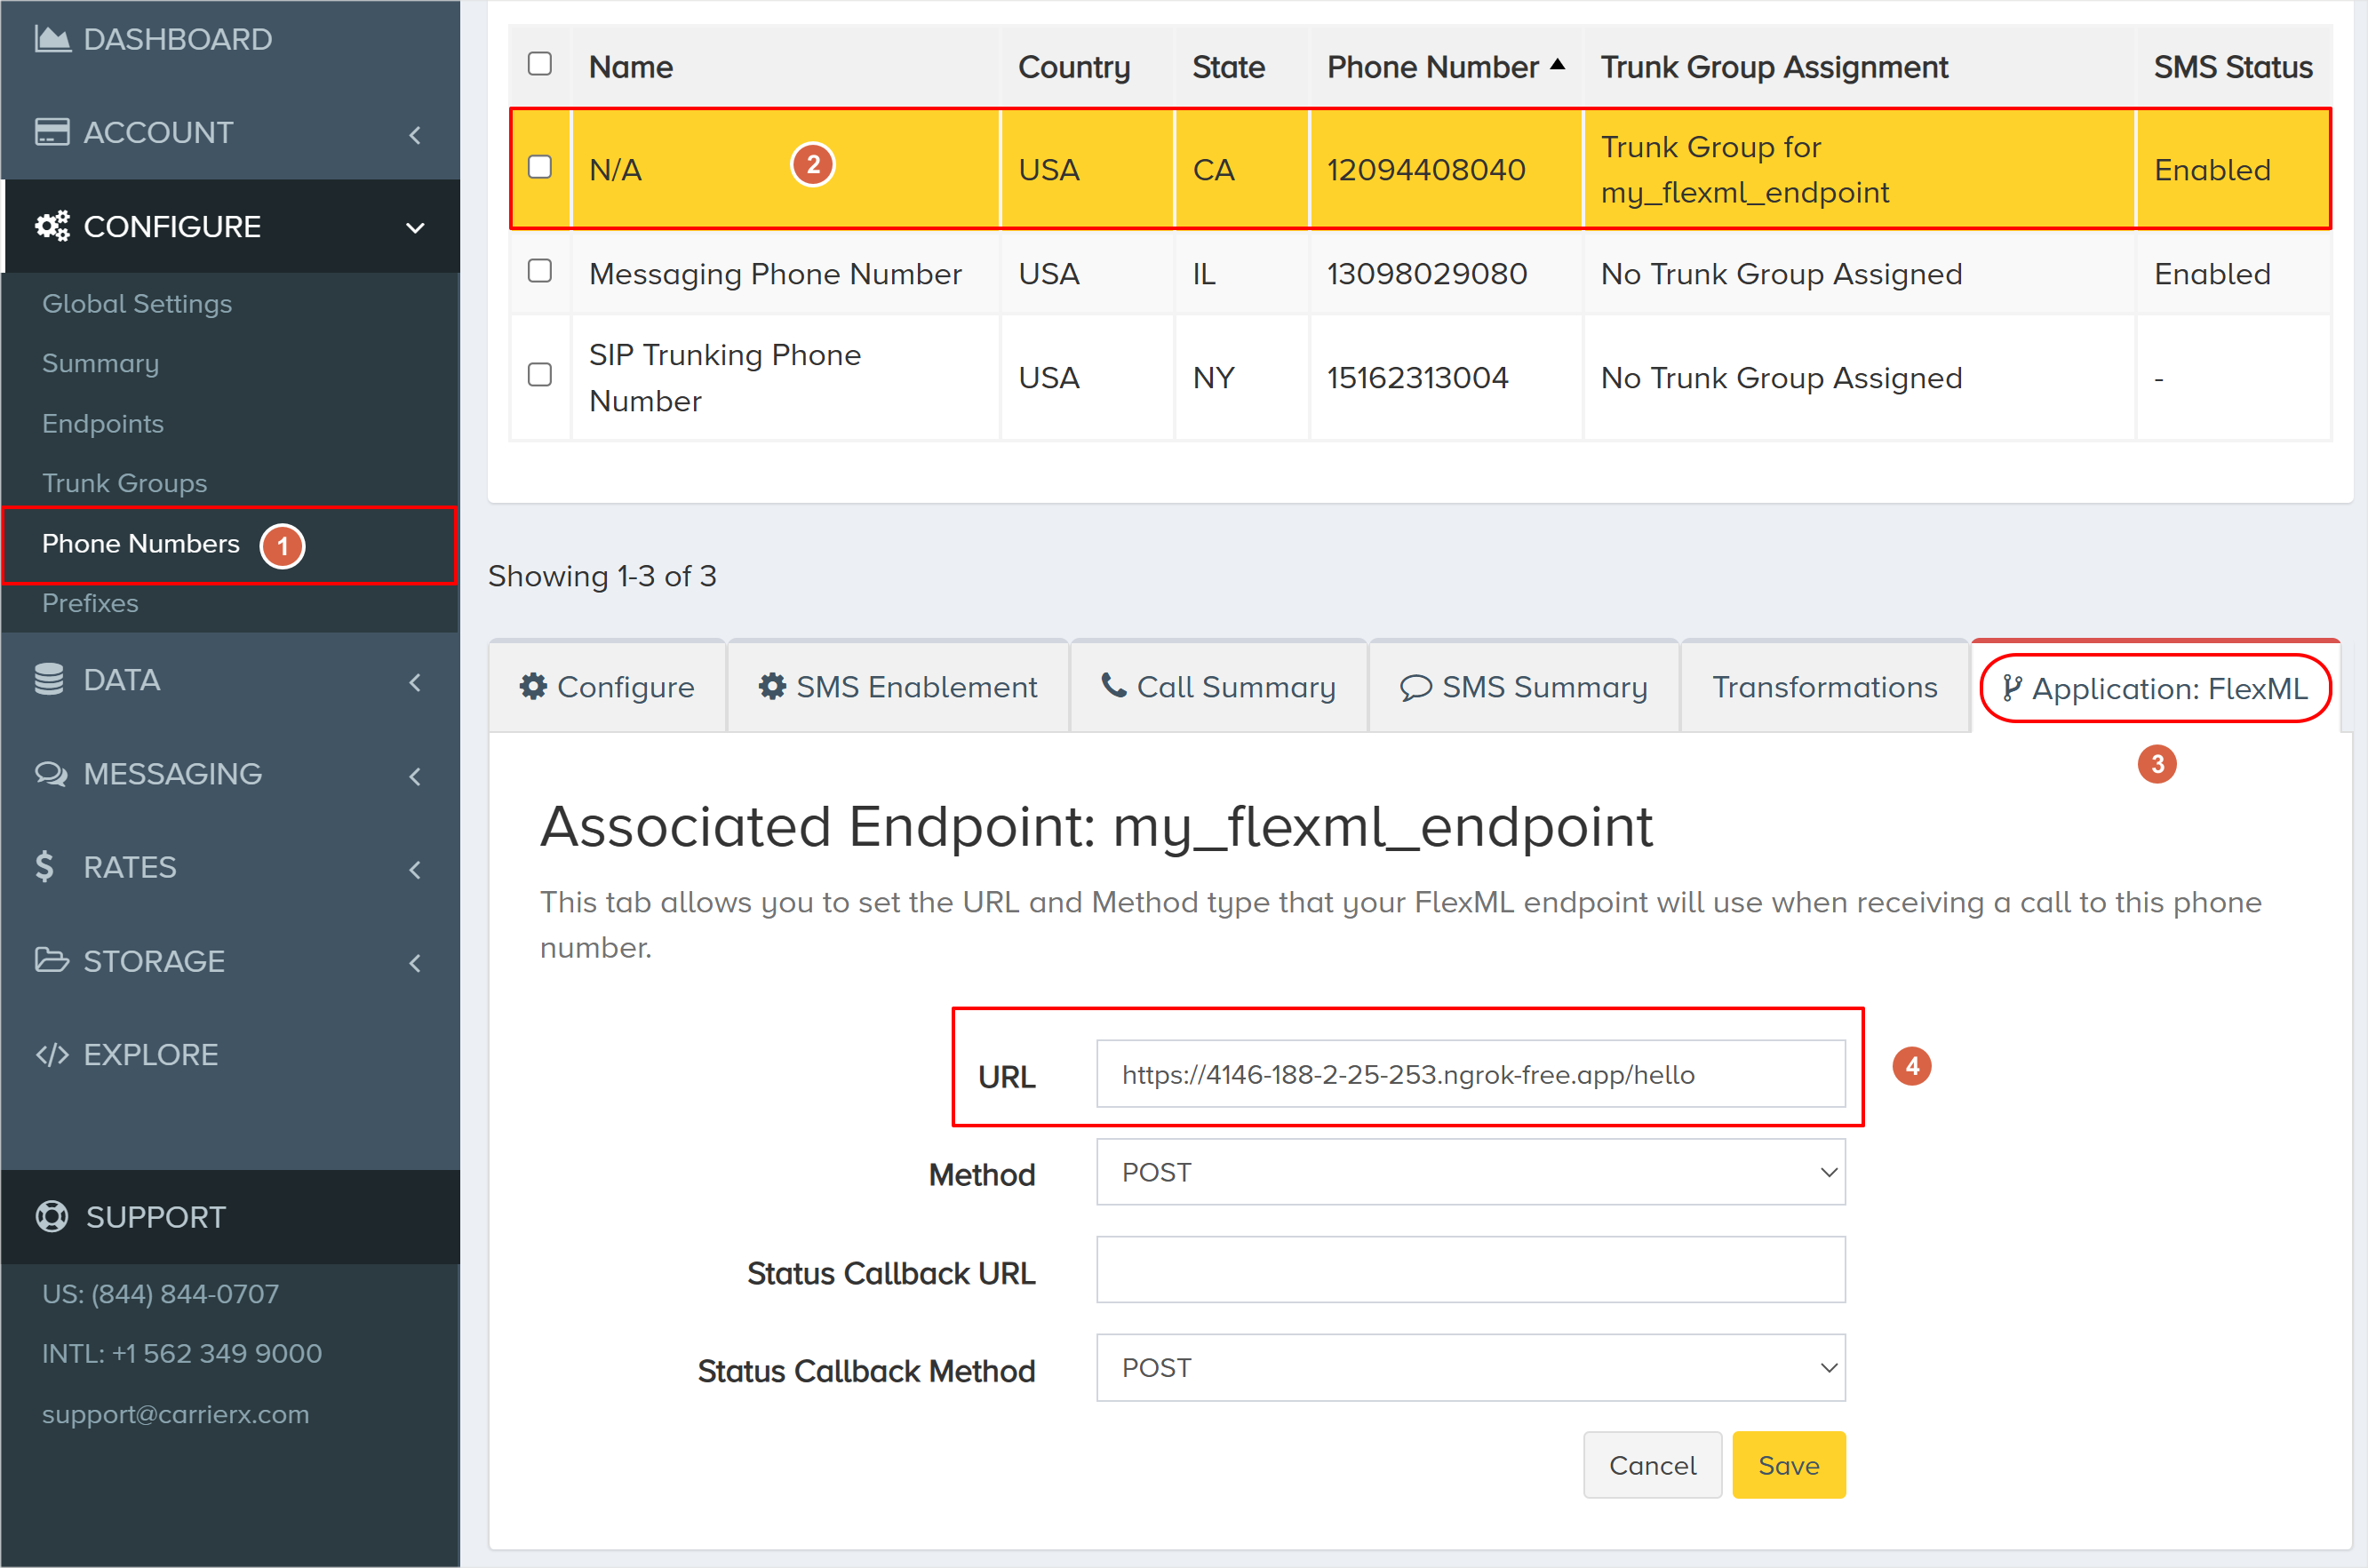This screenshot has height=1568, width=2368.
Task: Click the Data database icon
Action: (49, 680)
